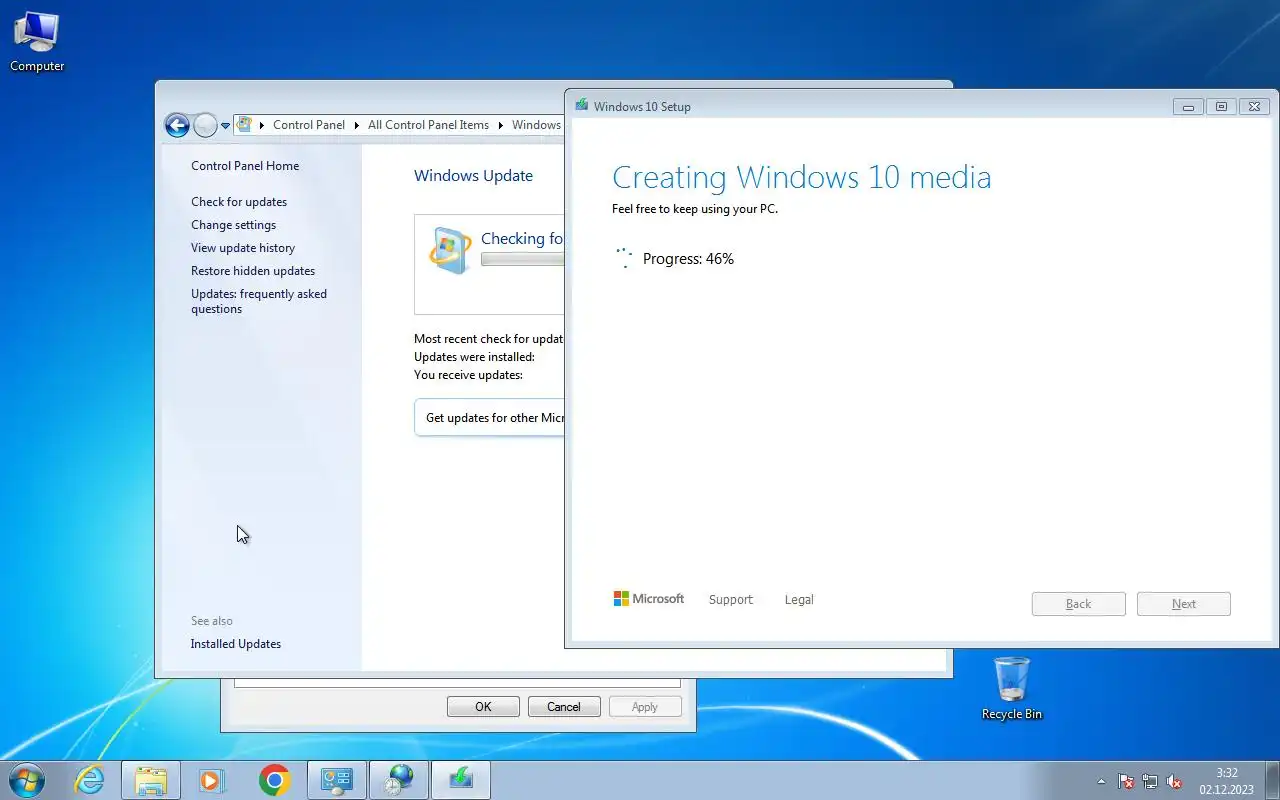
Task: Click the 'You receive updates:' text
Action: click(468, 375)
